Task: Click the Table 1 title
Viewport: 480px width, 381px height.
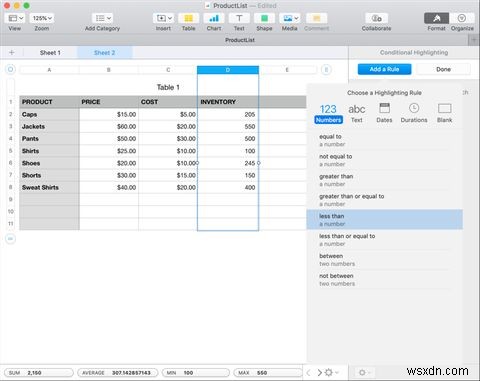Action: (168, 87)
